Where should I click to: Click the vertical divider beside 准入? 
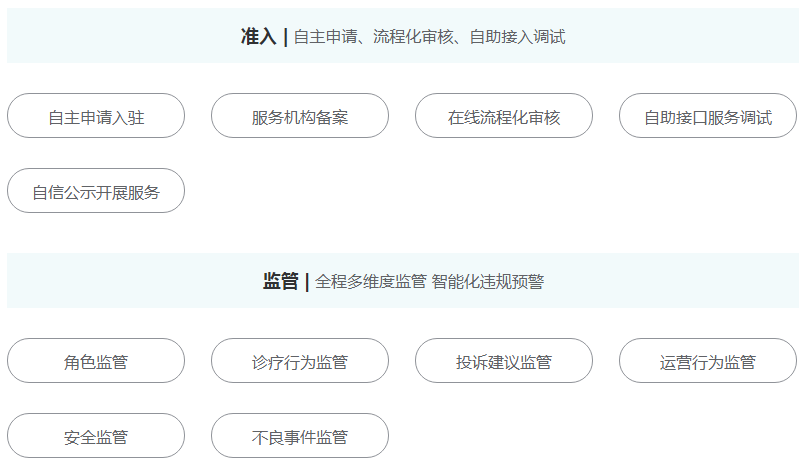(286, 37)
